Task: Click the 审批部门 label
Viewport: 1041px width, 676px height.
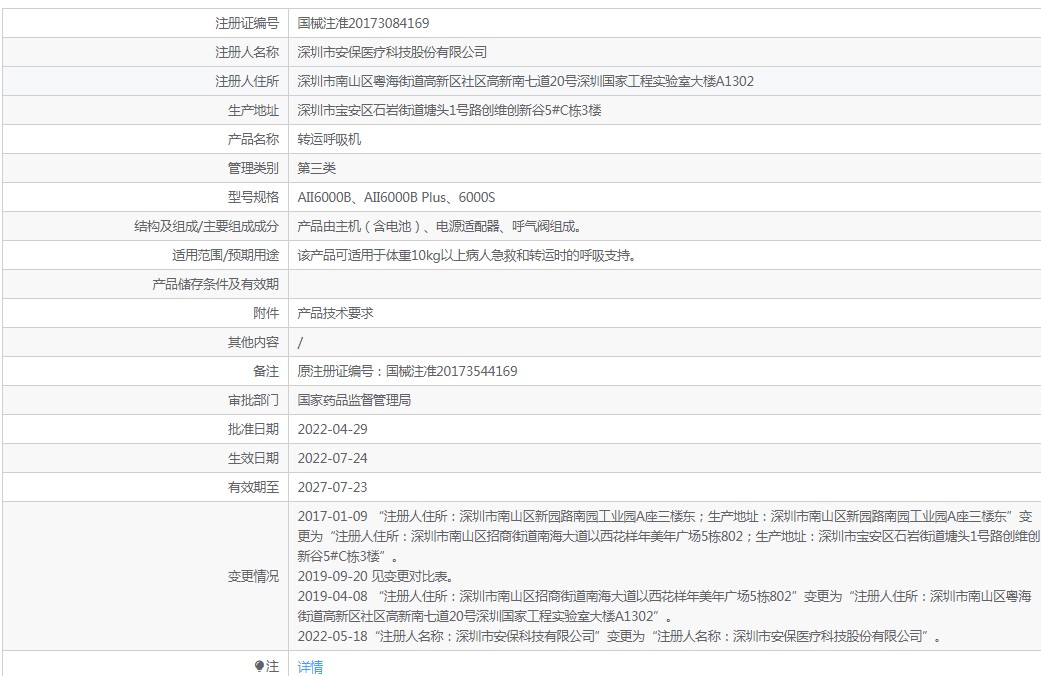Action: (254, 400)
